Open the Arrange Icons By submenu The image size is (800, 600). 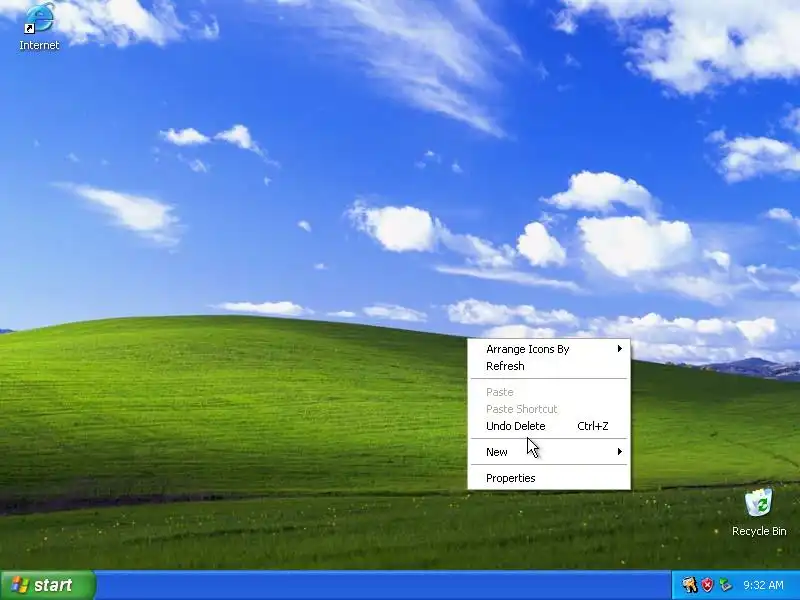549,349
